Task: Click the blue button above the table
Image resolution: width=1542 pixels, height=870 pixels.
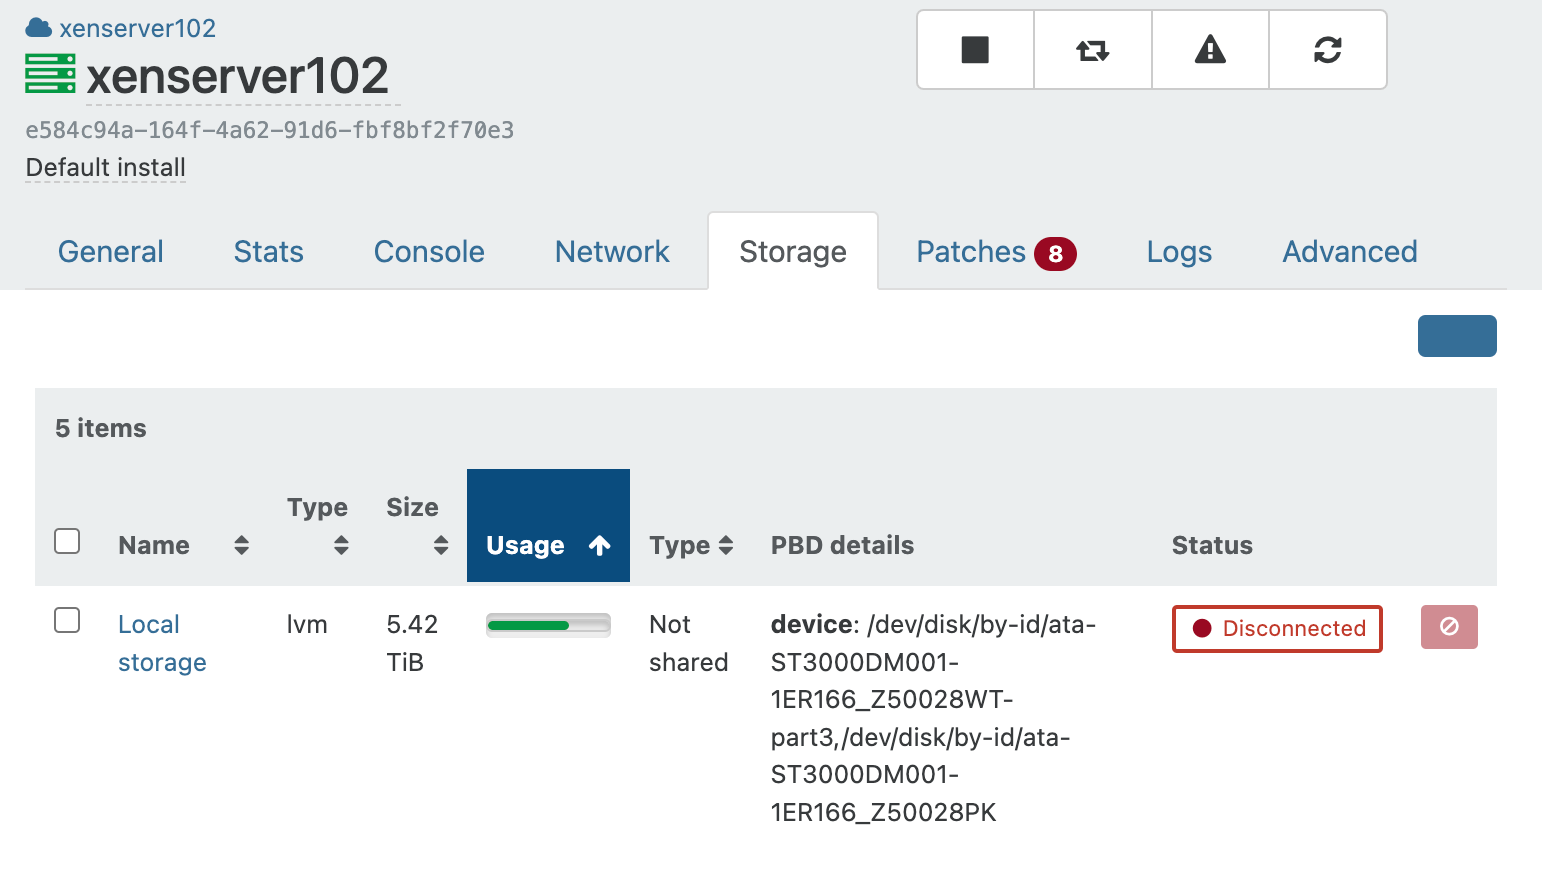Action: [1457, 336]
